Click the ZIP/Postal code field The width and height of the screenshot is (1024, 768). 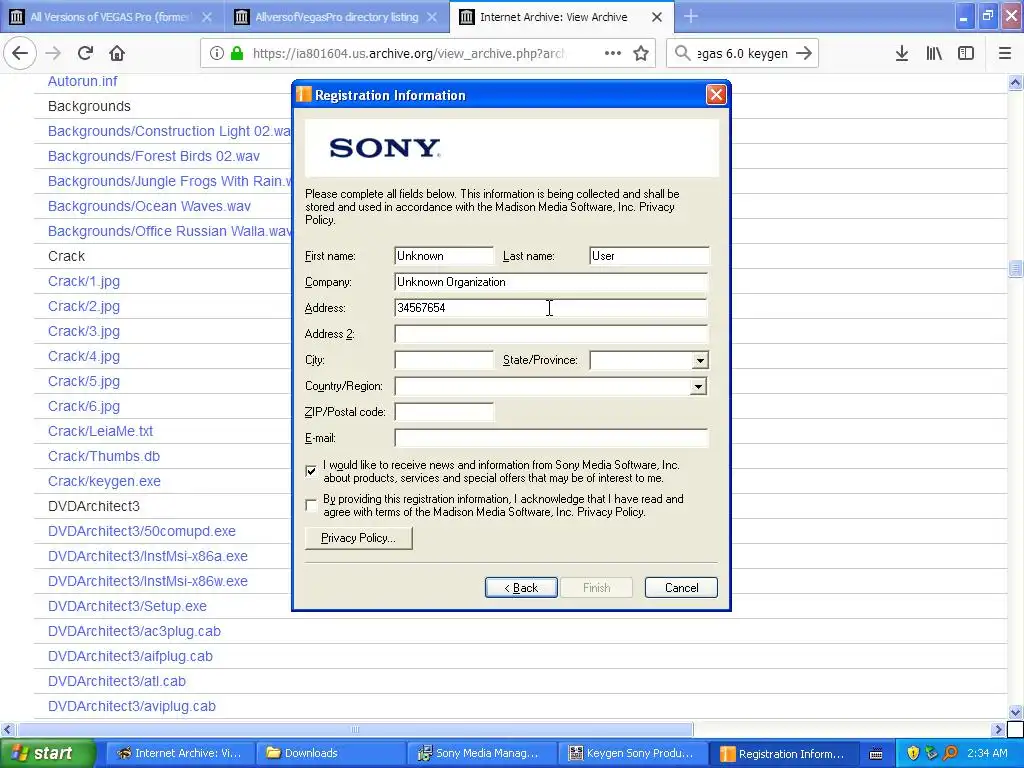(444, 412)
